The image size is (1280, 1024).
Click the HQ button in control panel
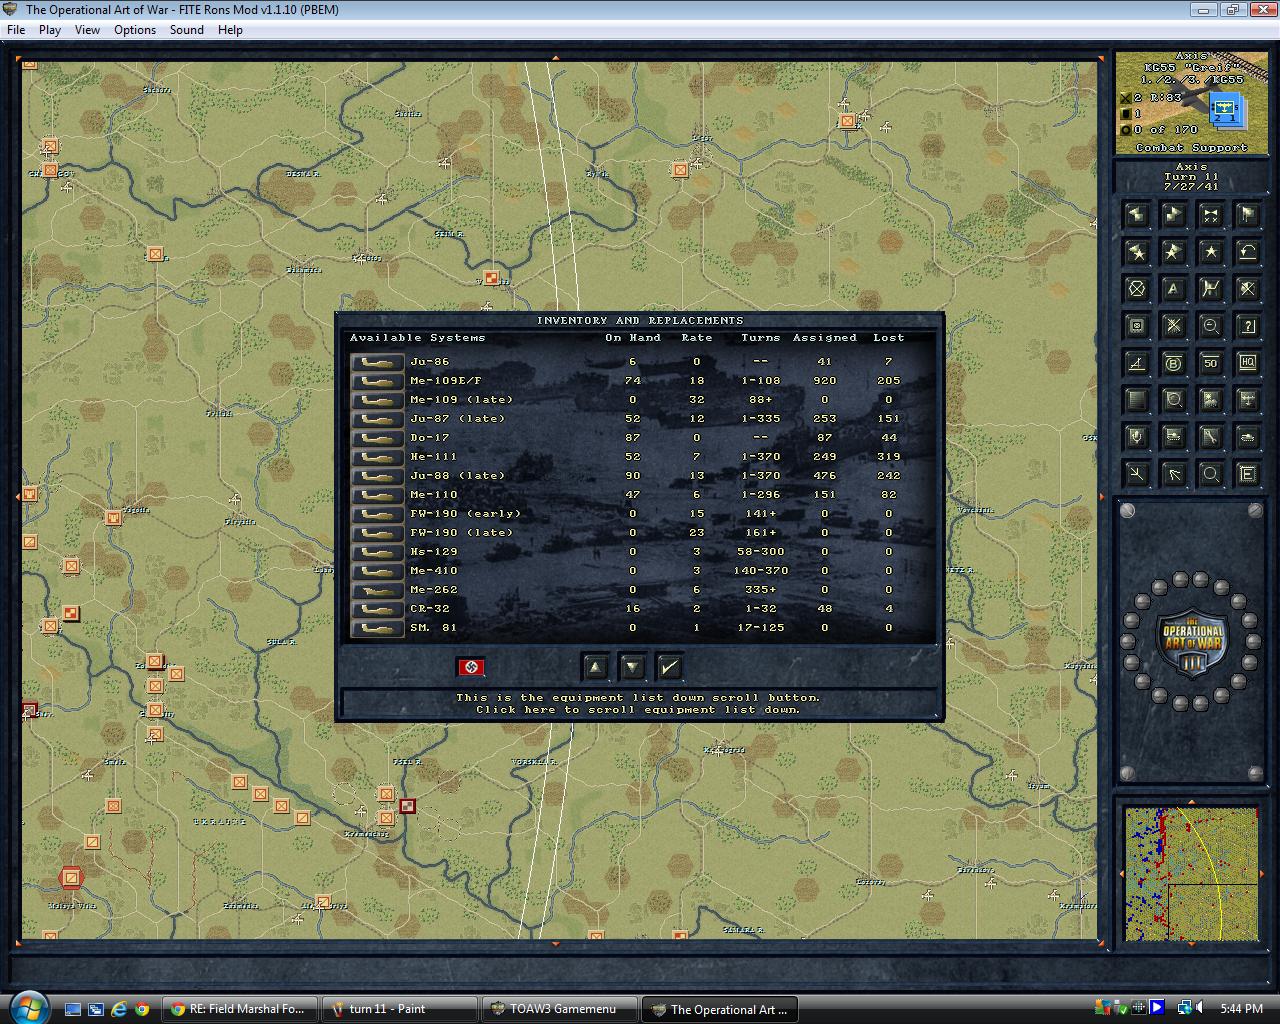[x=1247, y=363]
